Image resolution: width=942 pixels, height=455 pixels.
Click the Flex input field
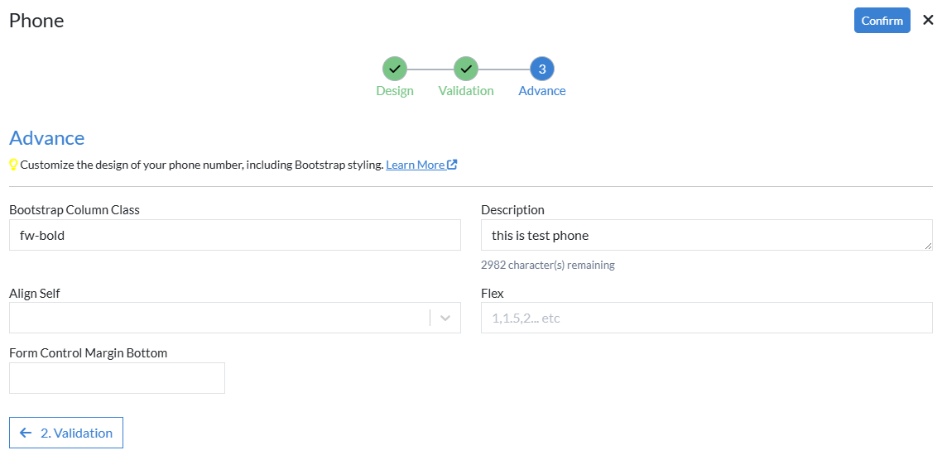(706, 318)
